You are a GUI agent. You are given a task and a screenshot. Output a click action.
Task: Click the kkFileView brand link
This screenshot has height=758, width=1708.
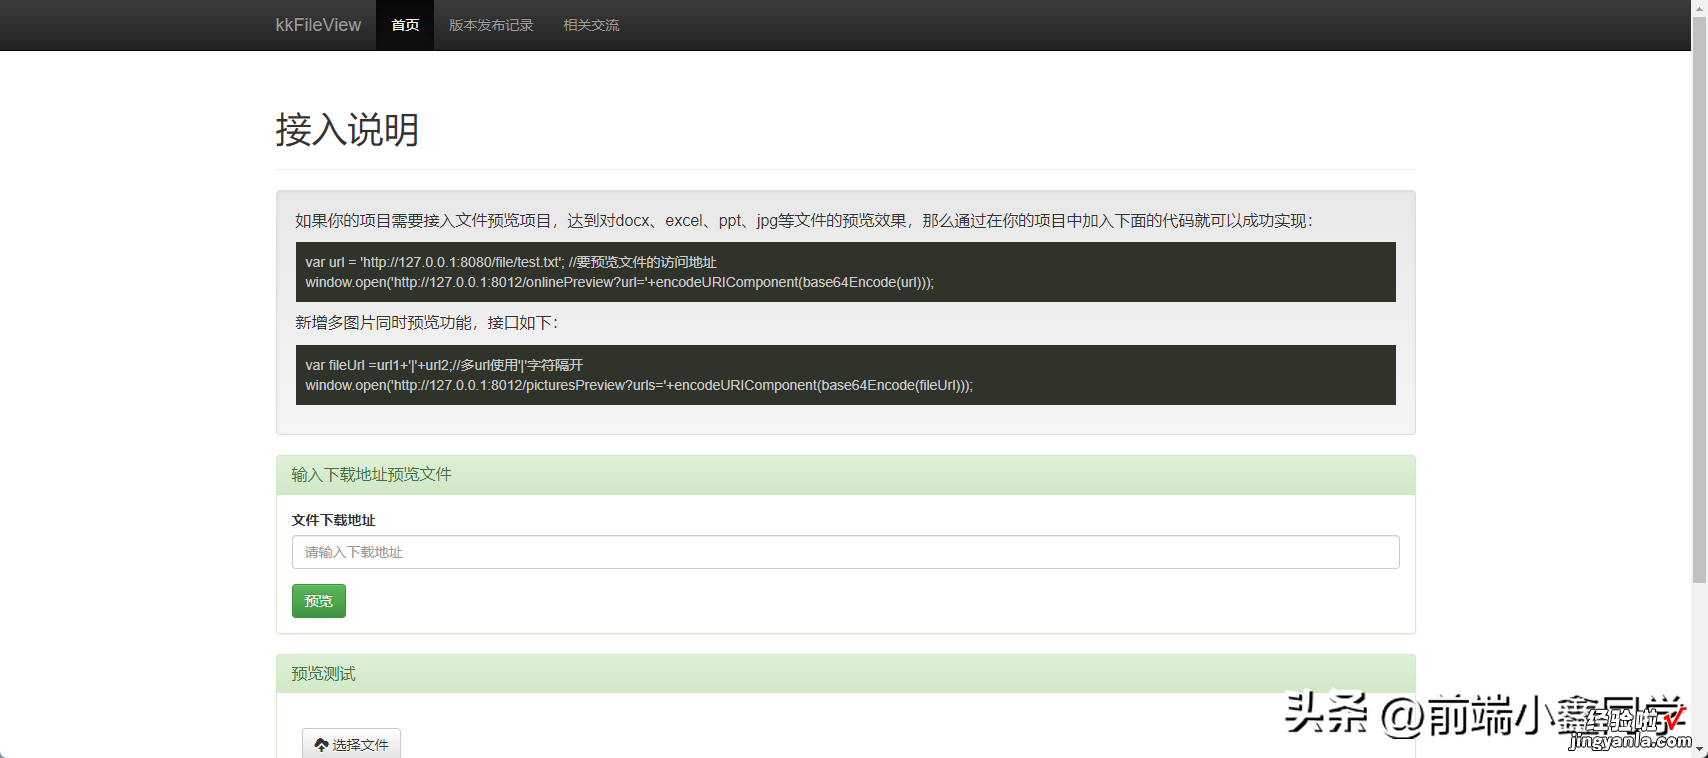(x=318, y=25)
